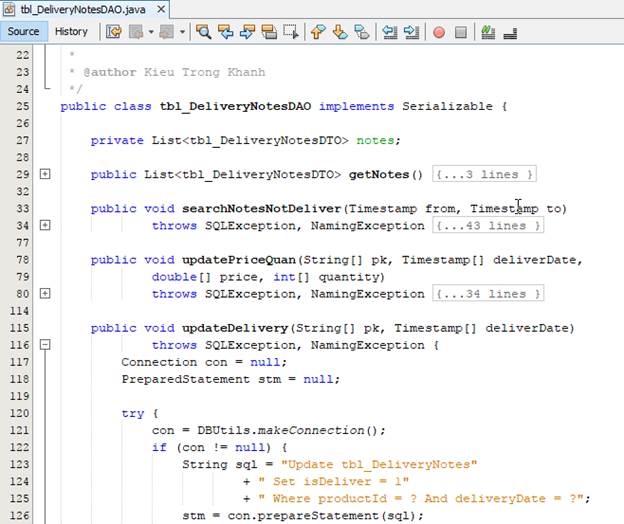Click the greyed-out Back navigation icon
The height and width of the screenshot is (524, 624).
pos(136,32)
